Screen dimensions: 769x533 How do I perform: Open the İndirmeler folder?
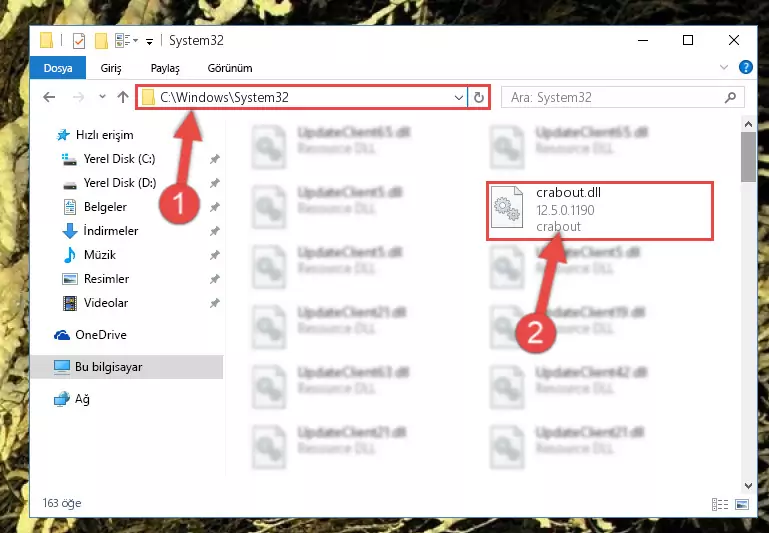(x=110, y=230)
